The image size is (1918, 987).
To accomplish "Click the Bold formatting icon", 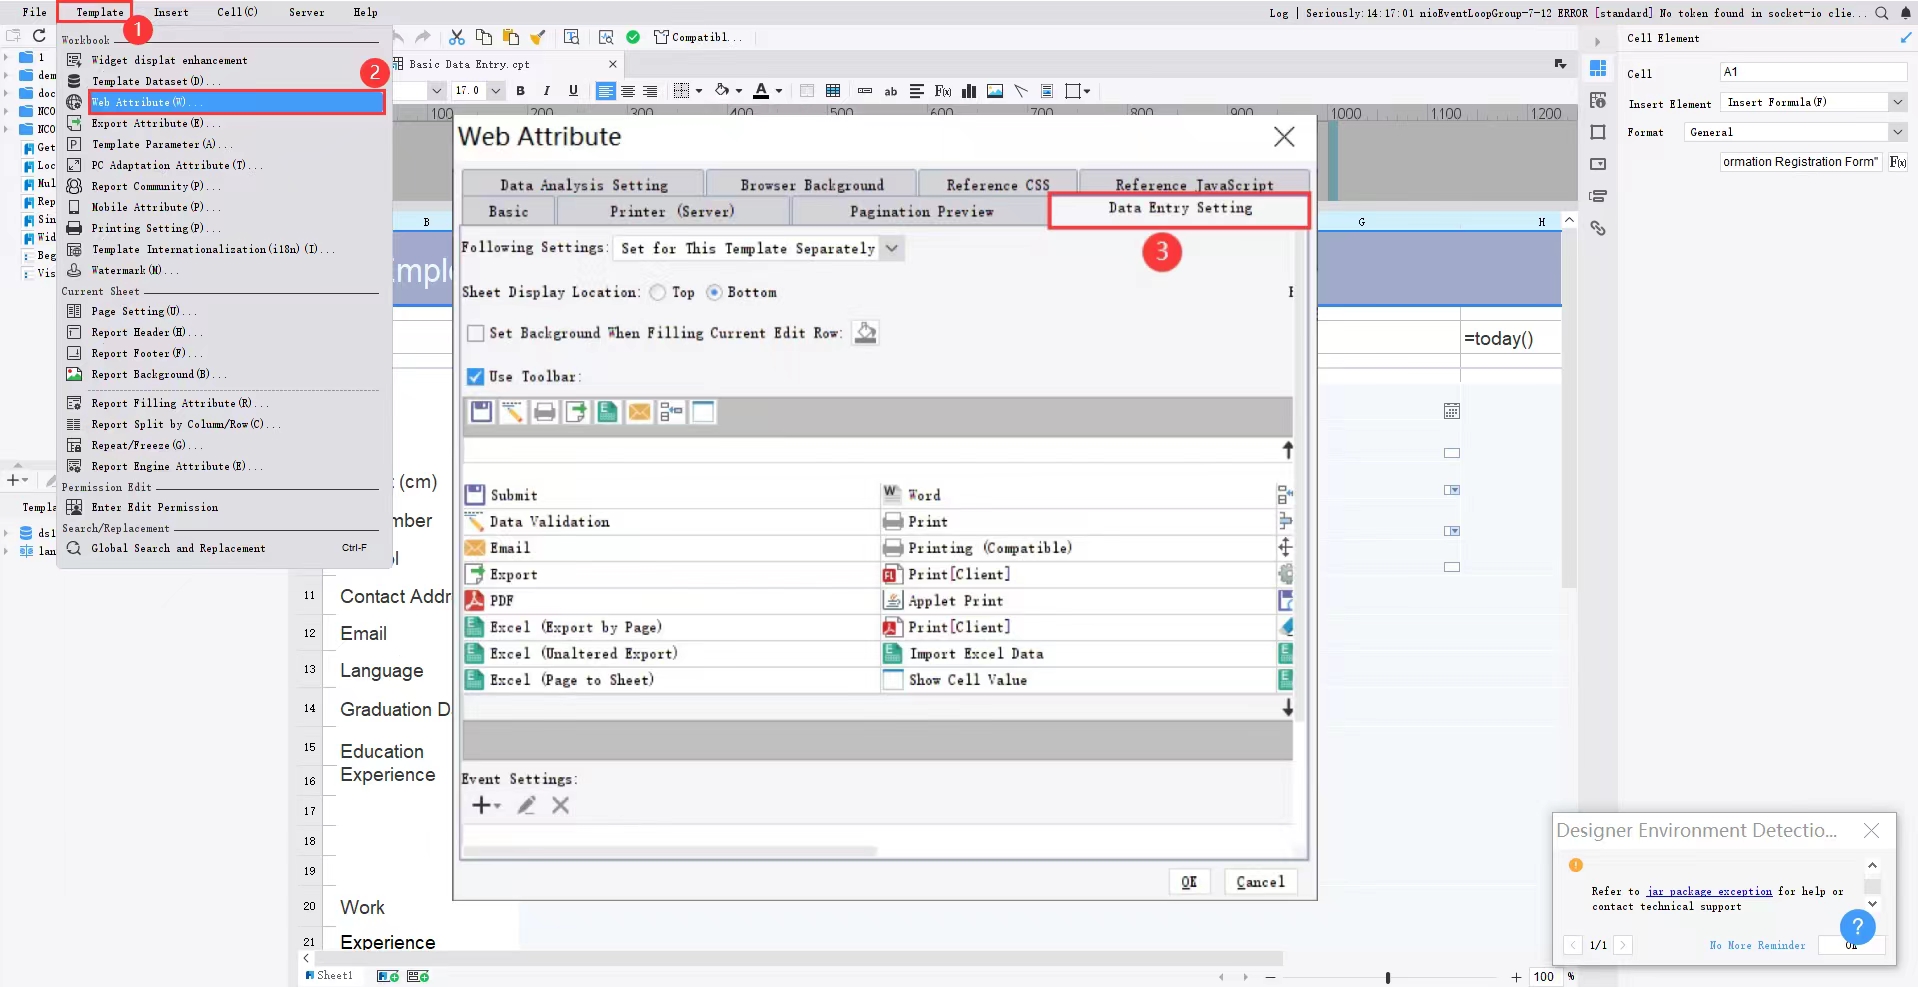I will pos(520,91).
